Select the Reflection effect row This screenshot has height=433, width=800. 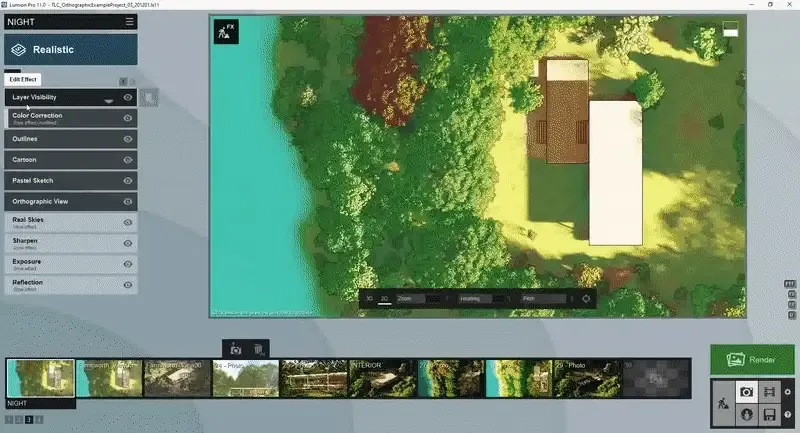click(71, 285)
